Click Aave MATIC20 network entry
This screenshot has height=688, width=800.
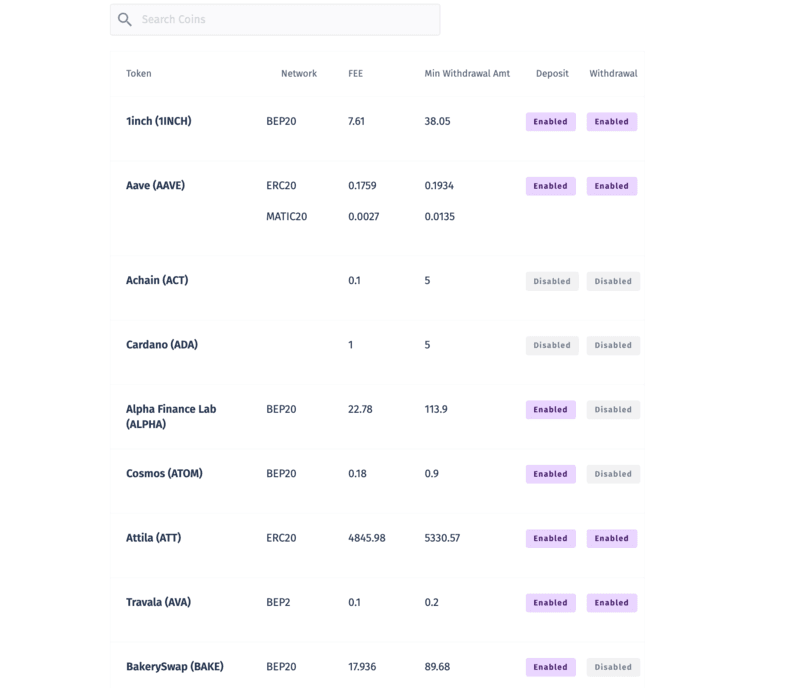click(287, 216)
